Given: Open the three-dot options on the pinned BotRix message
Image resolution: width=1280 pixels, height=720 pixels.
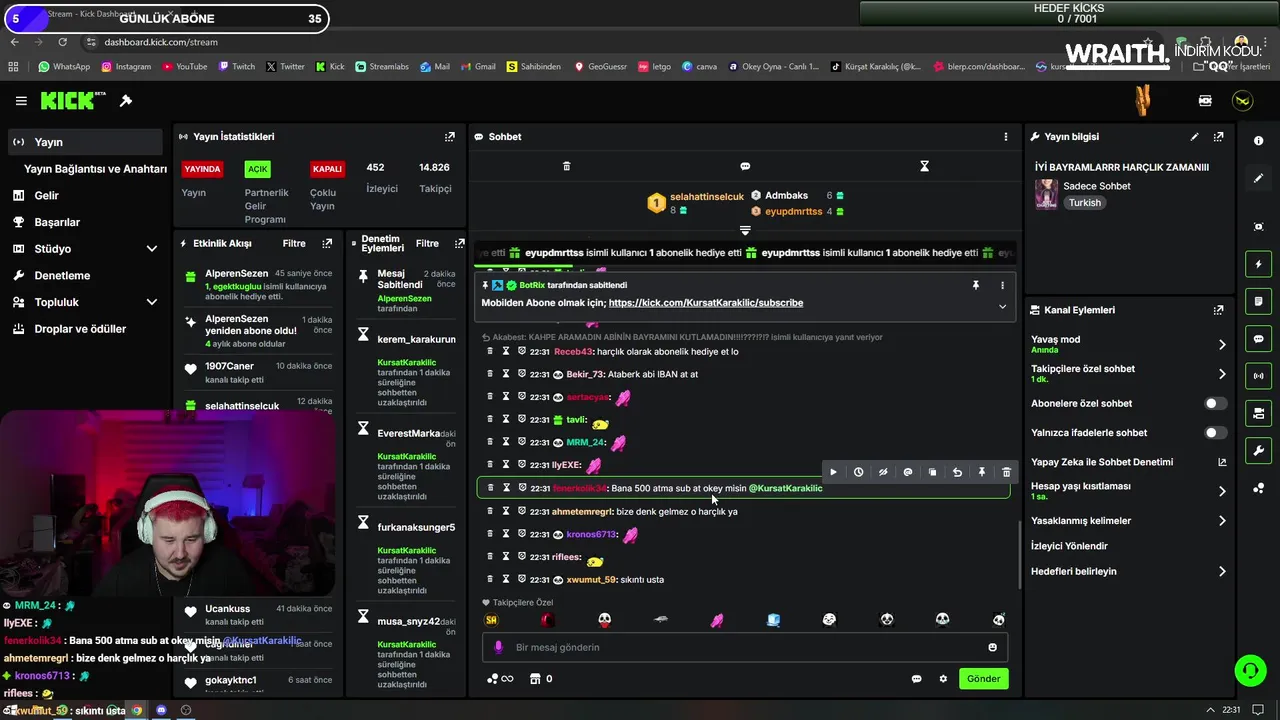Looking at the screenshot, I should pos(1002,285).
